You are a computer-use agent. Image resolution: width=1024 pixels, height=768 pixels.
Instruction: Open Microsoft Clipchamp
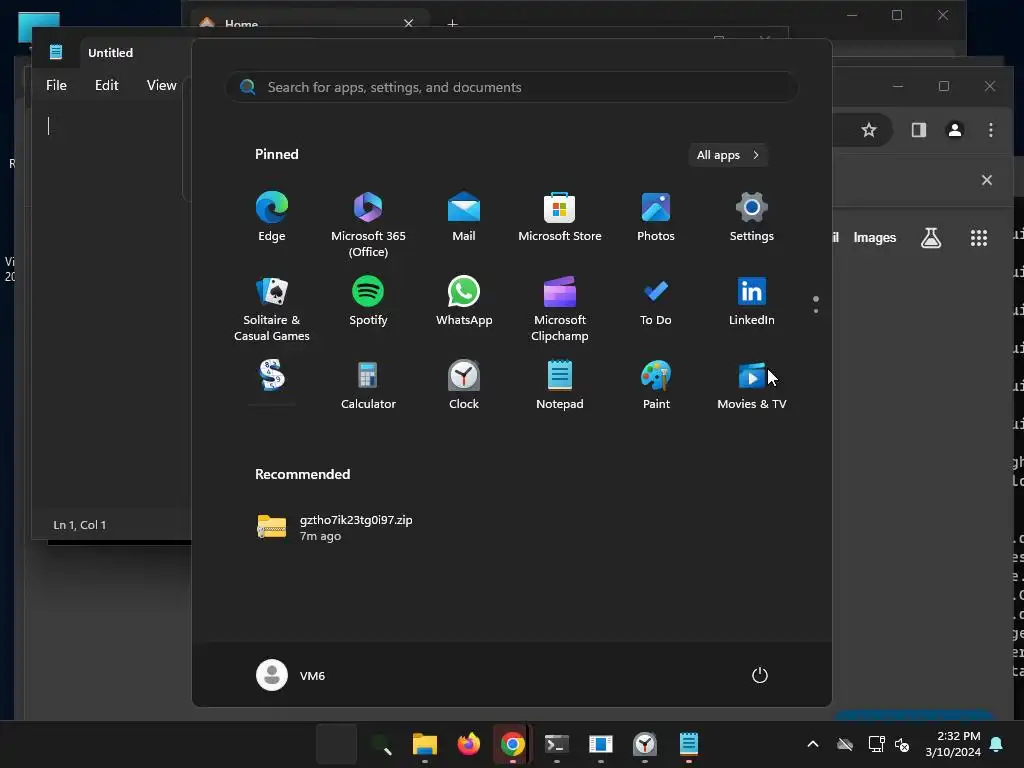click(560, 309)
